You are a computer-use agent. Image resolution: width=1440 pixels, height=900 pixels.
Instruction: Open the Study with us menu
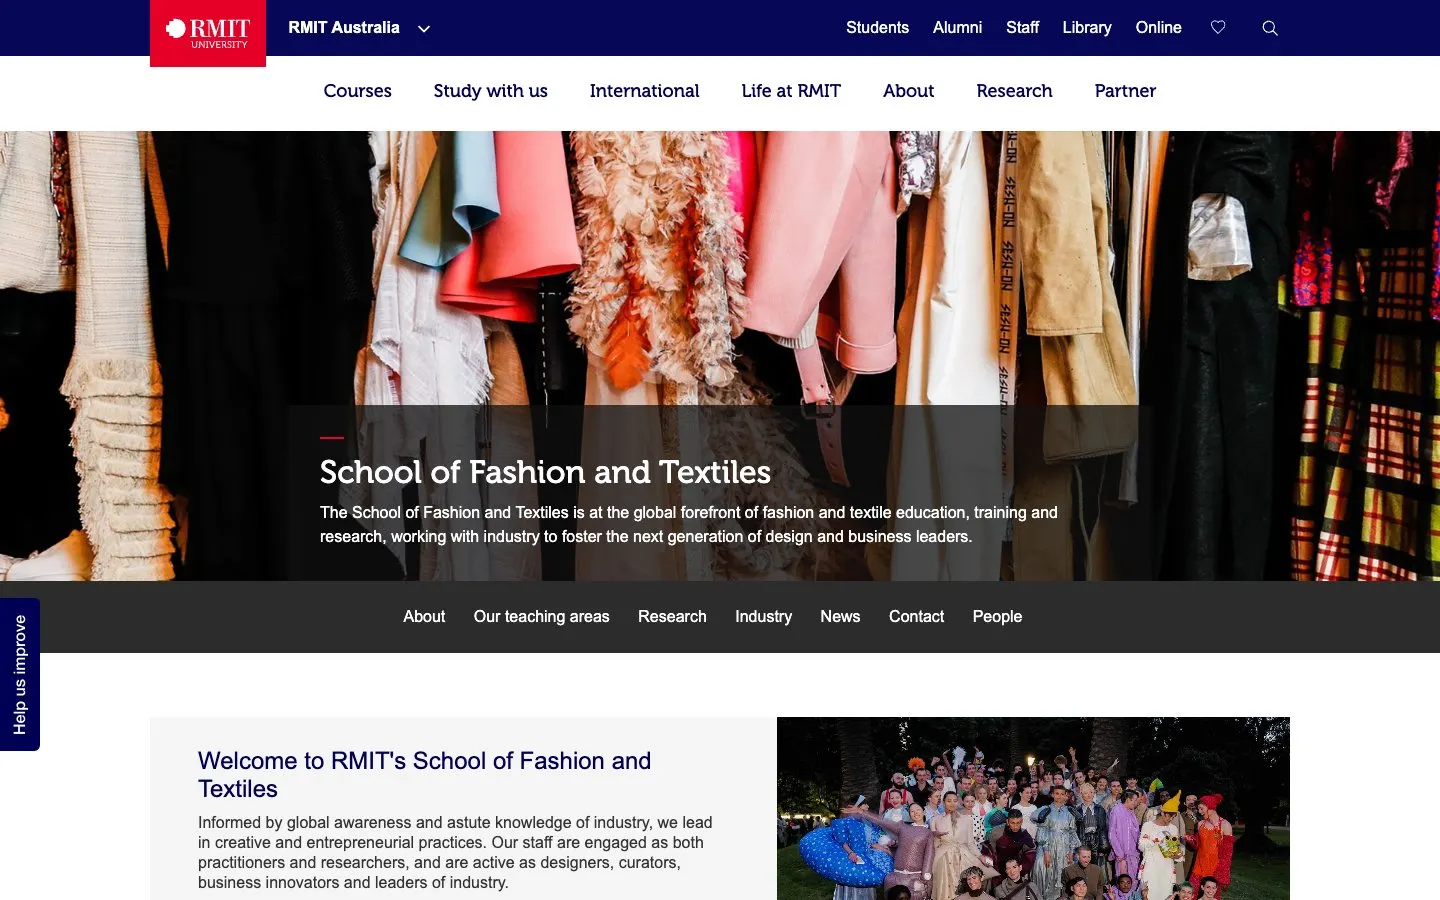(490, 91)
